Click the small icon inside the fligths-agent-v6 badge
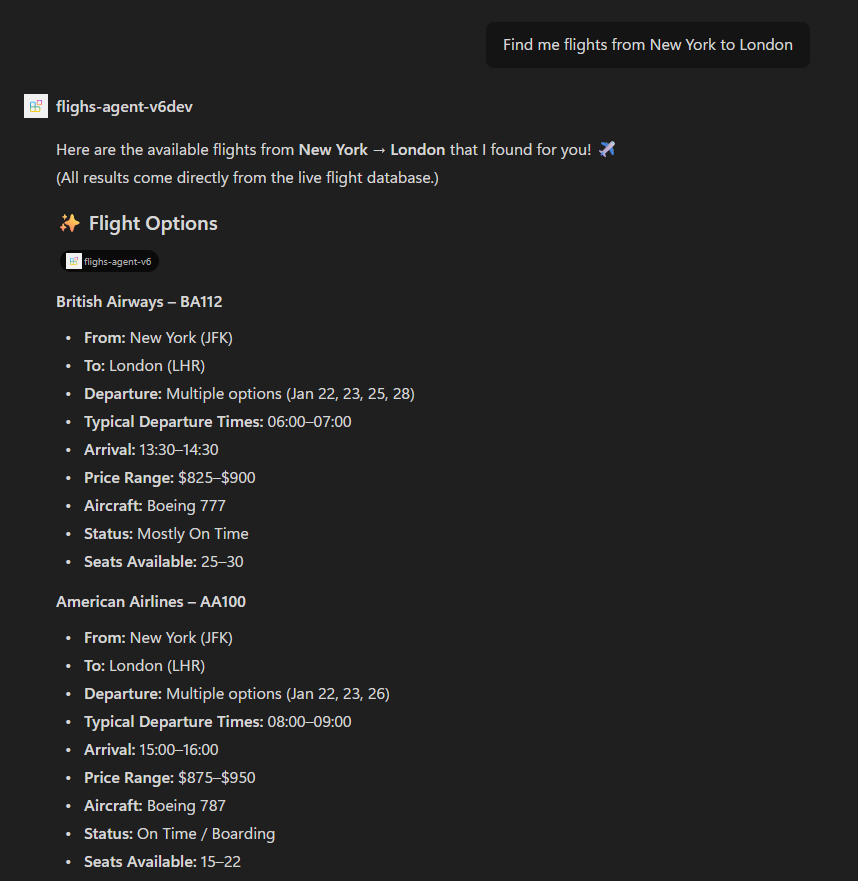This screenshot has width=858, height=881. tap(74, 261)
